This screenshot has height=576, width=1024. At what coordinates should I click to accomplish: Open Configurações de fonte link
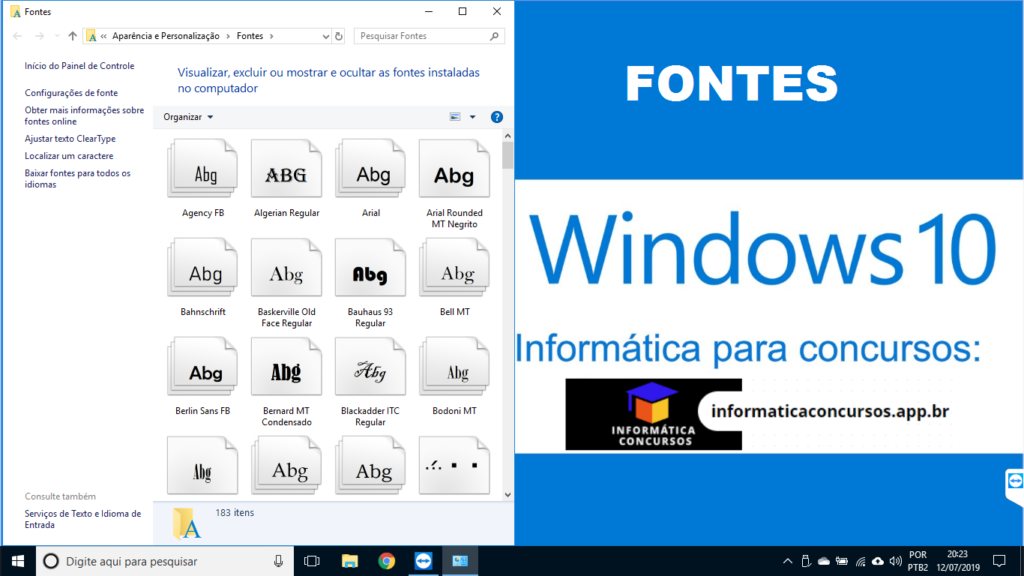click(71, 93)
